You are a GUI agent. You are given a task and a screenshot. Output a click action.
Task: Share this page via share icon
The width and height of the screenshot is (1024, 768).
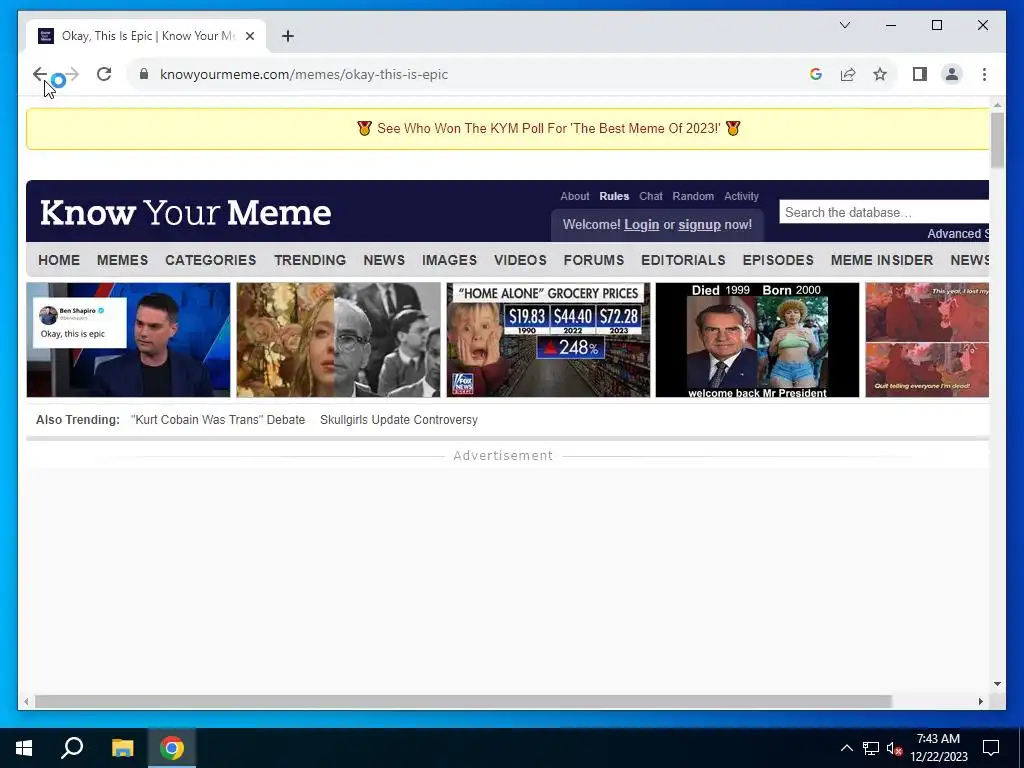click(x=848, y=74)
